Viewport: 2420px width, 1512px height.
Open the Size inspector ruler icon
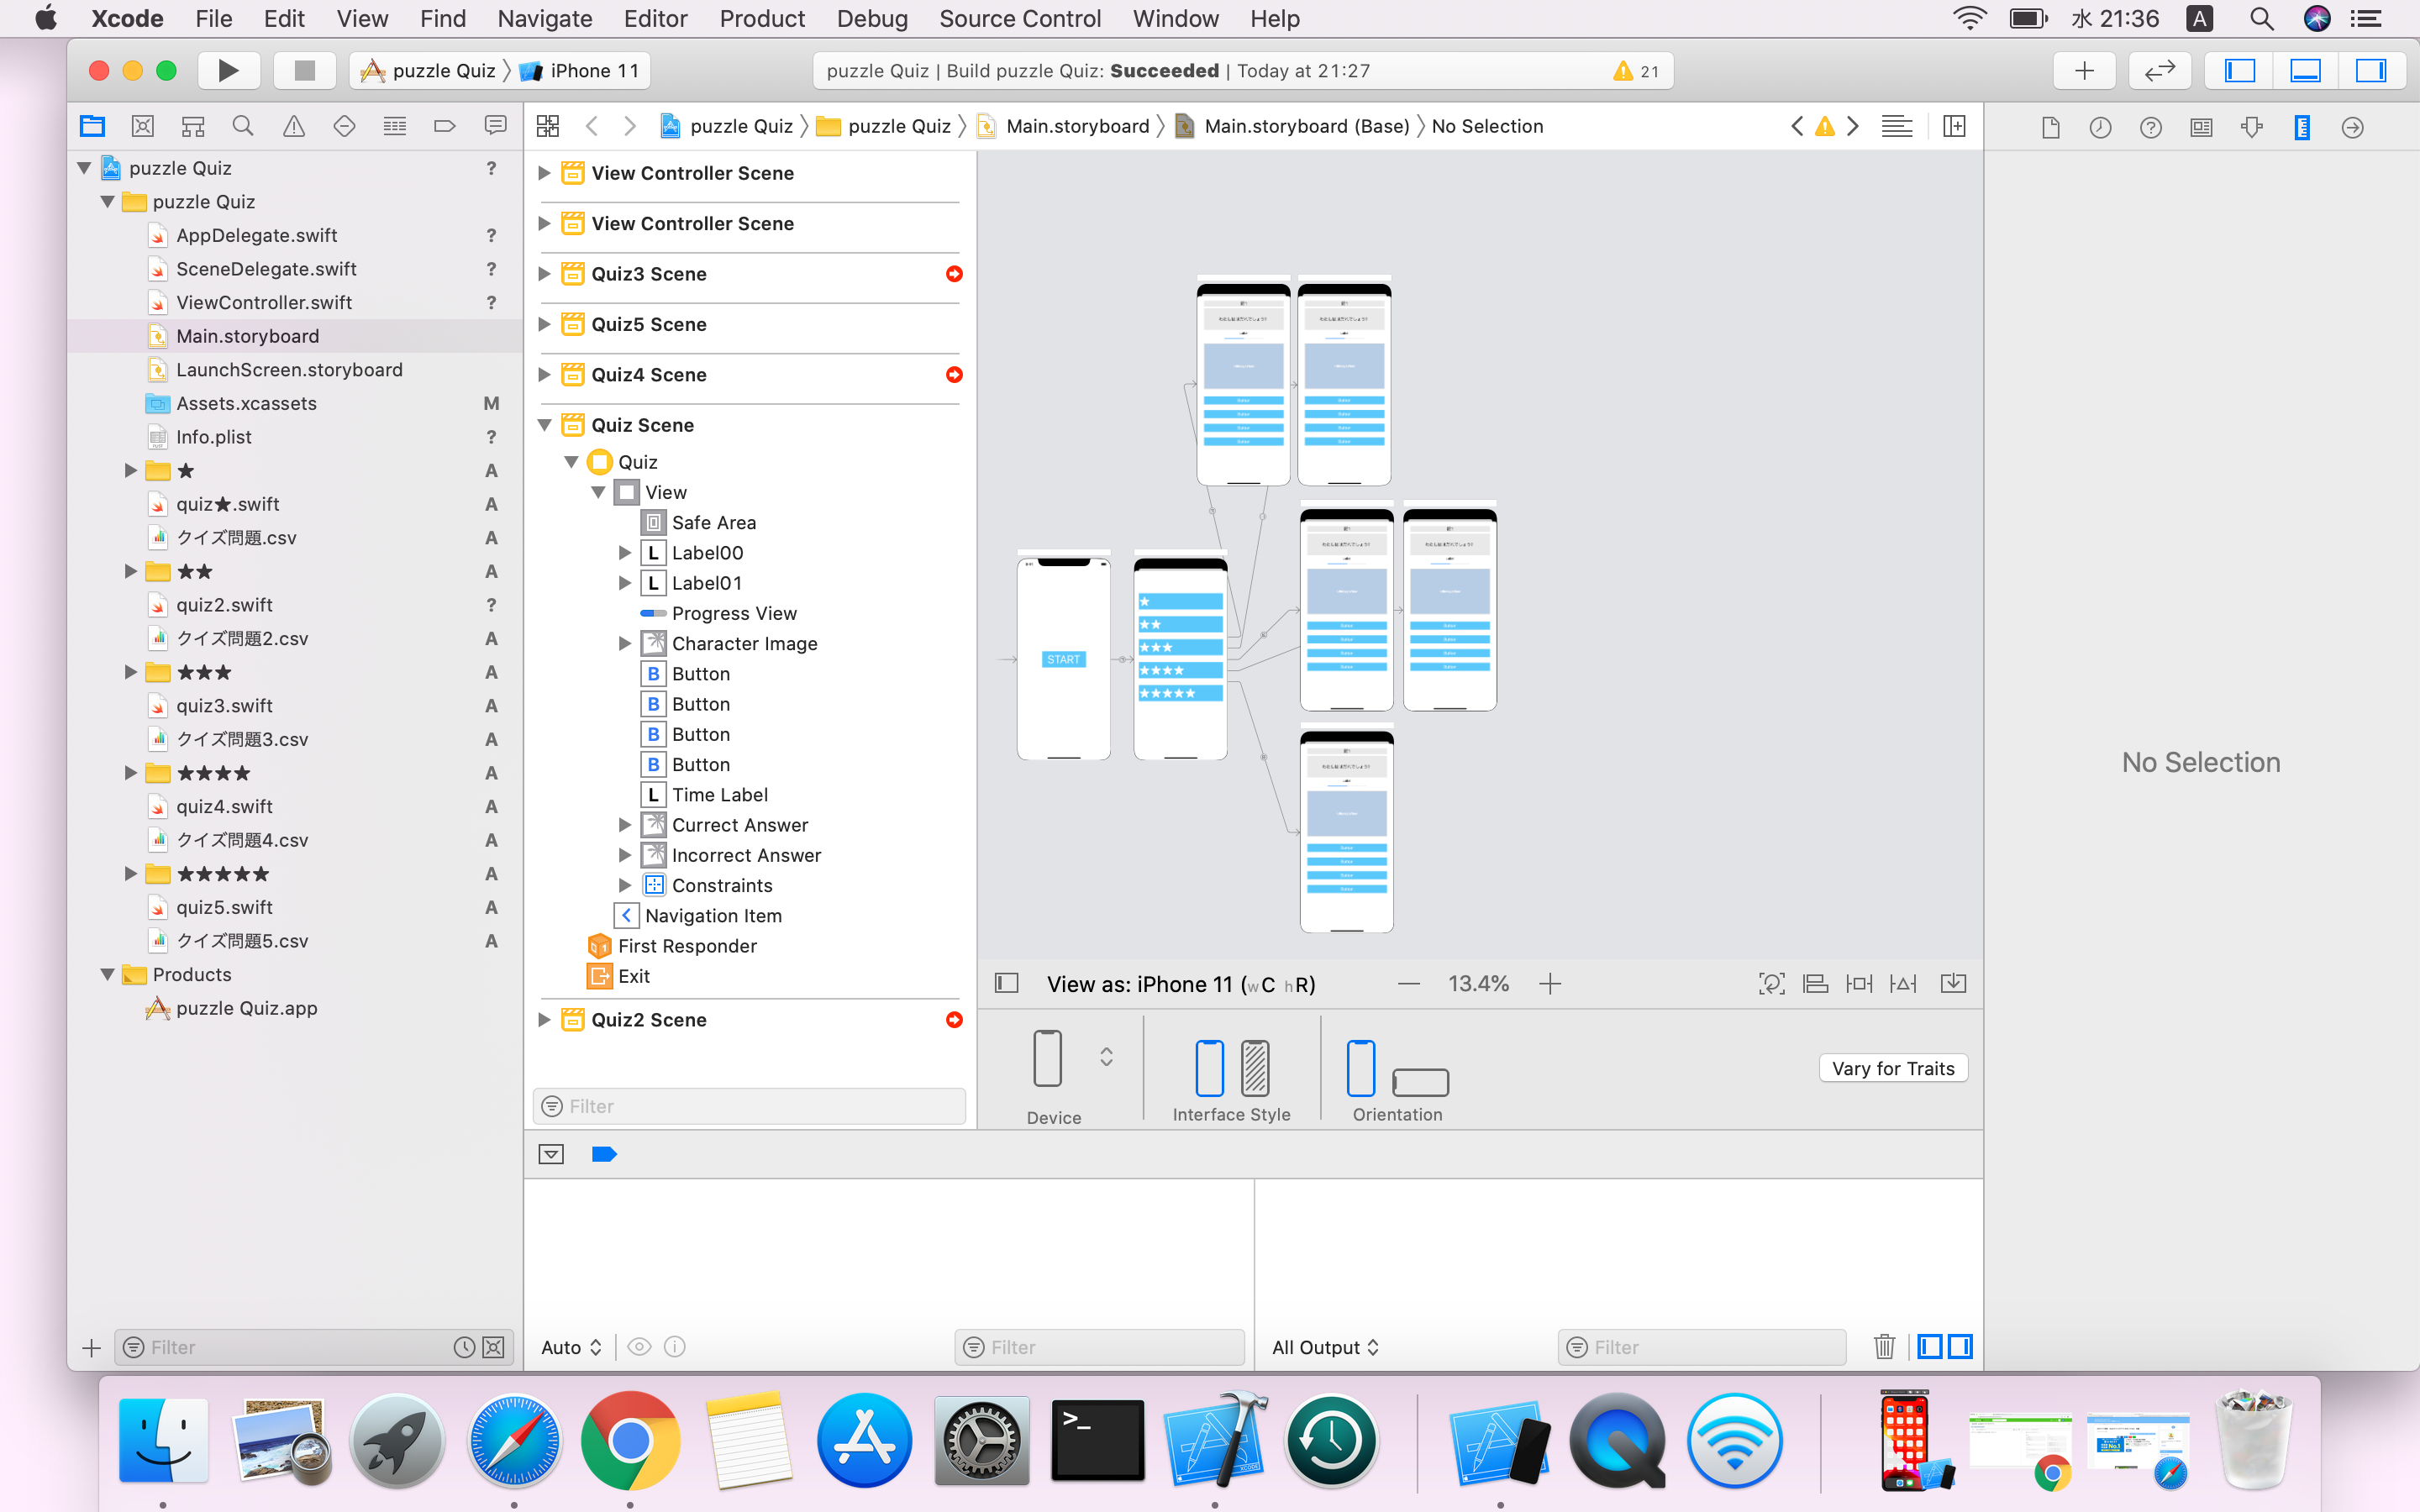(2302, 127)
